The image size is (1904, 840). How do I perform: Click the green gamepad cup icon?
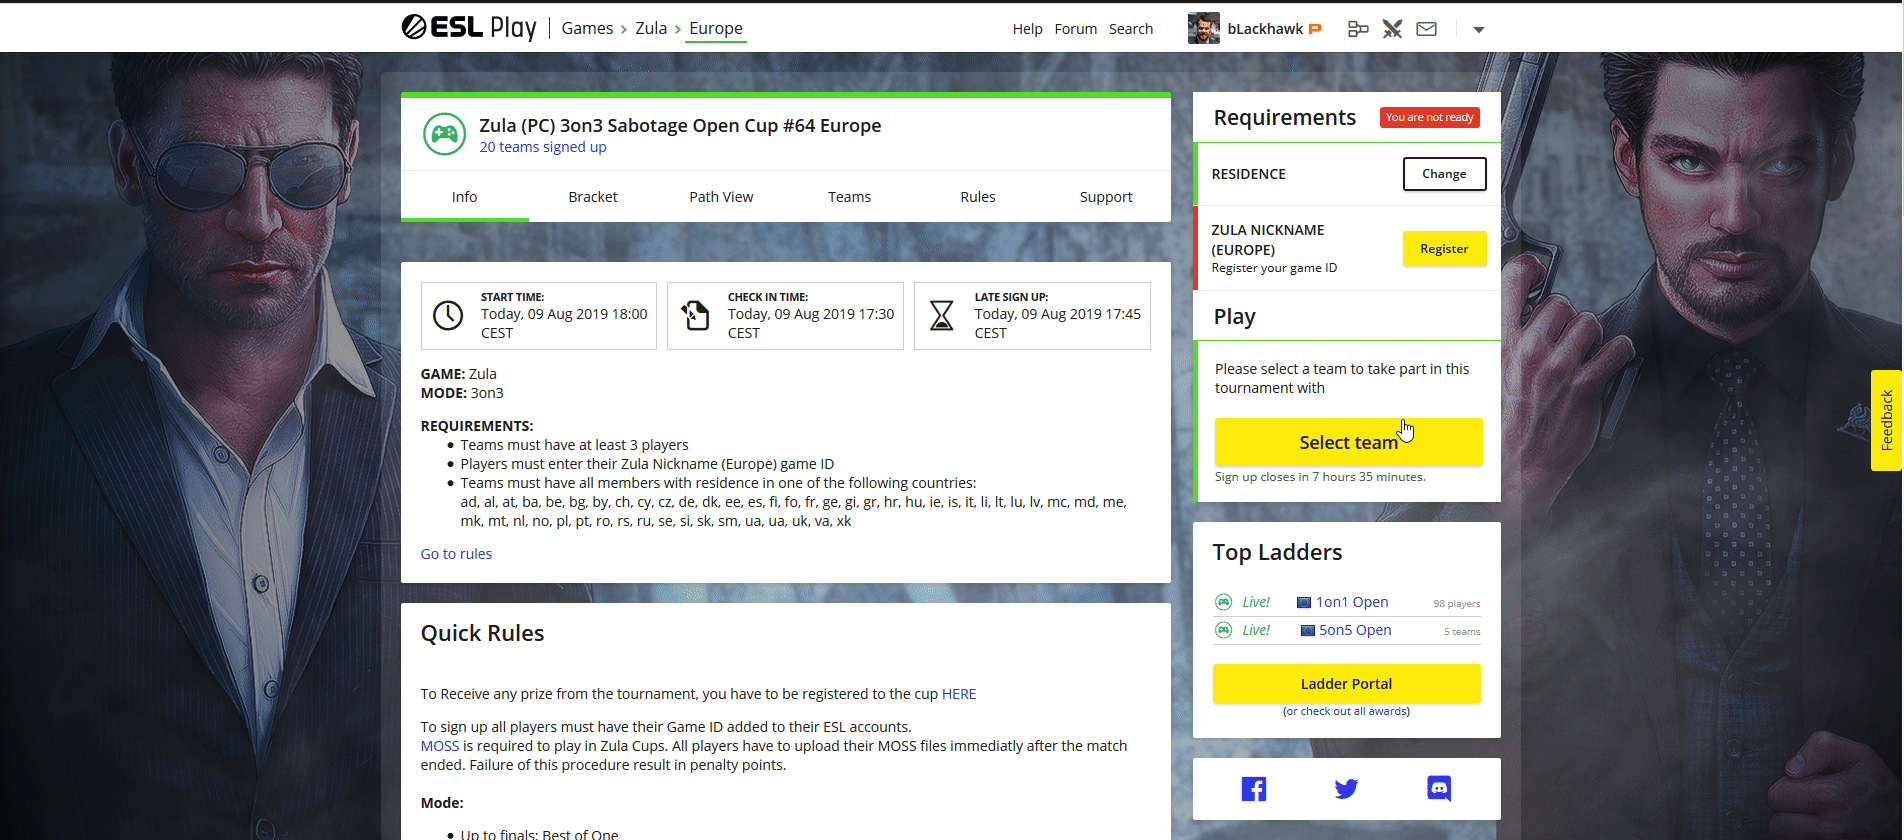click(x=444, y=134)
